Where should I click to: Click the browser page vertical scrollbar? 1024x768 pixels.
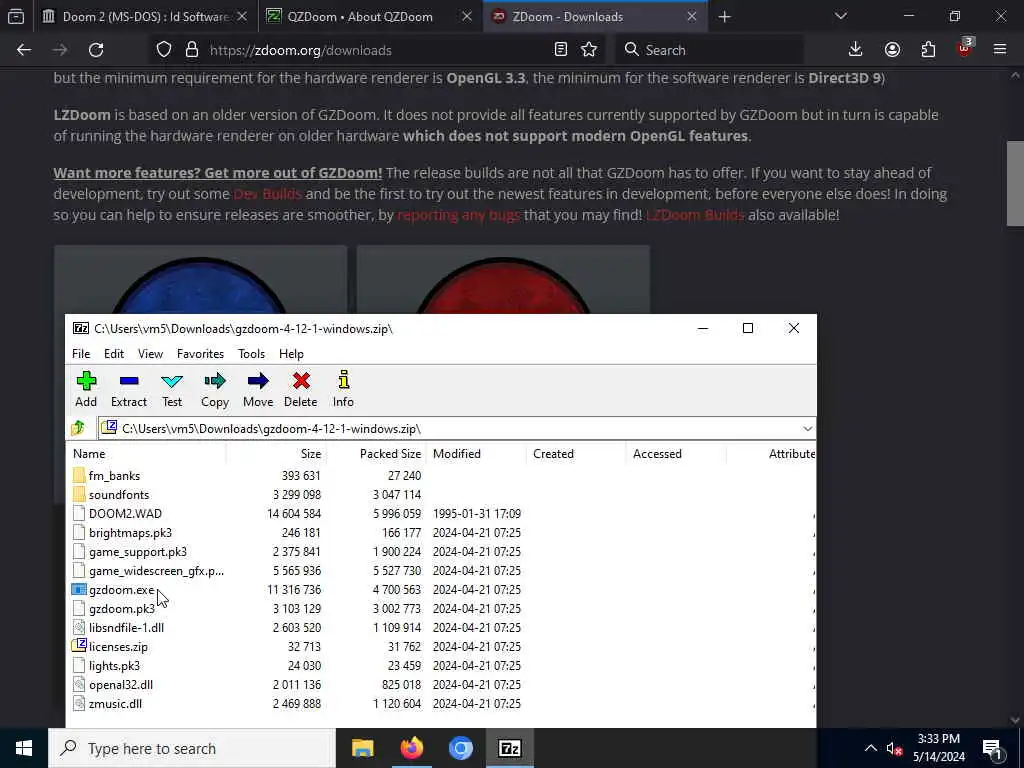click(1015, 184)
